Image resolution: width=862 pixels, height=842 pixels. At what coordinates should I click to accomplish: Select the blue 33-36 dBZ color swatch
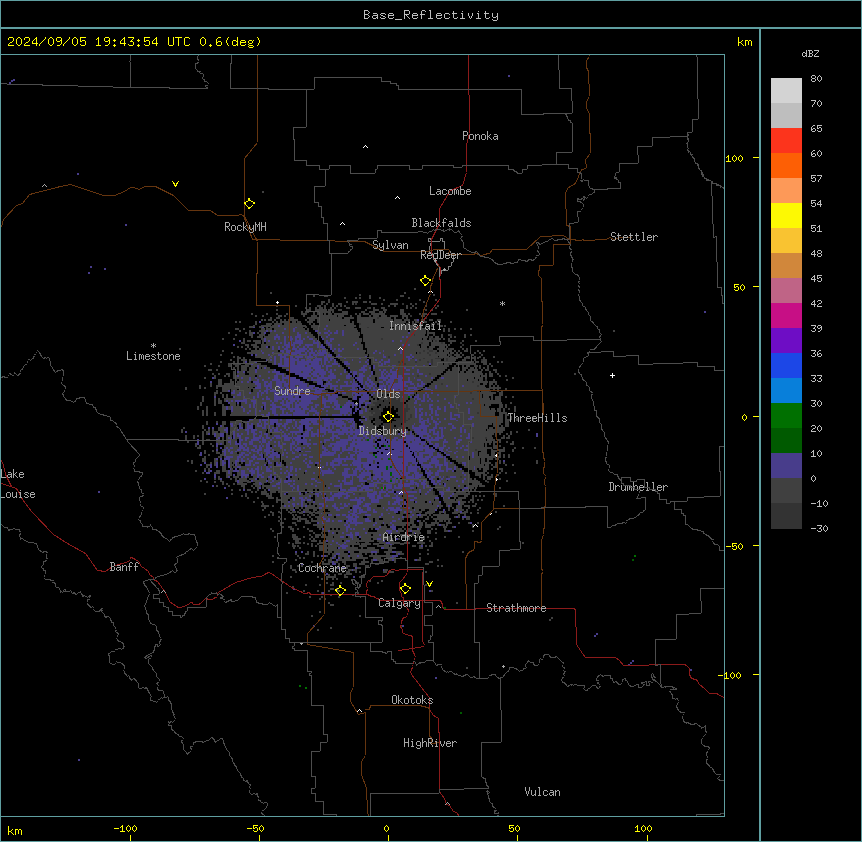pos(786,365)
